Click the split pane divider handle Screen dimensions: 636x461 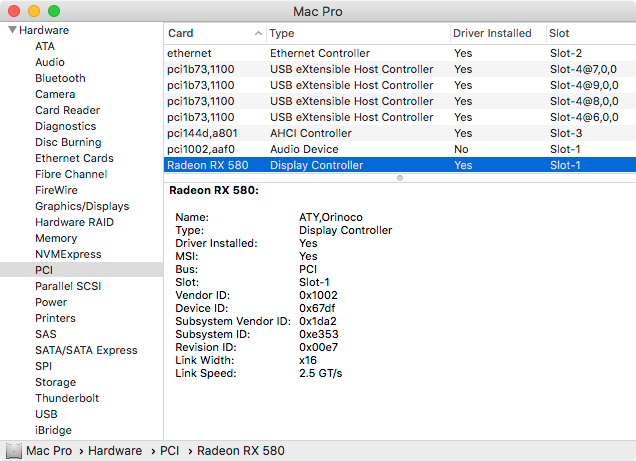coord(400,178)
